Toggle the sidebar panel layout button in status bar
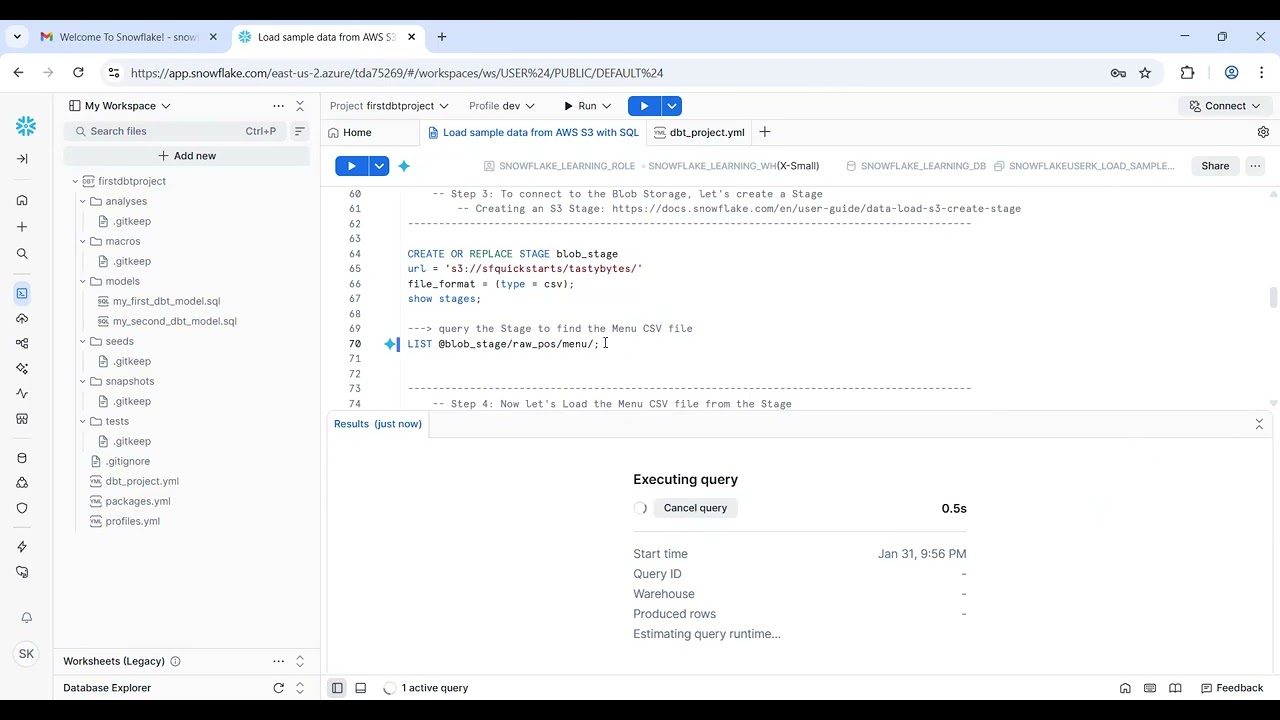1280x720 pixels. (337, 688)
